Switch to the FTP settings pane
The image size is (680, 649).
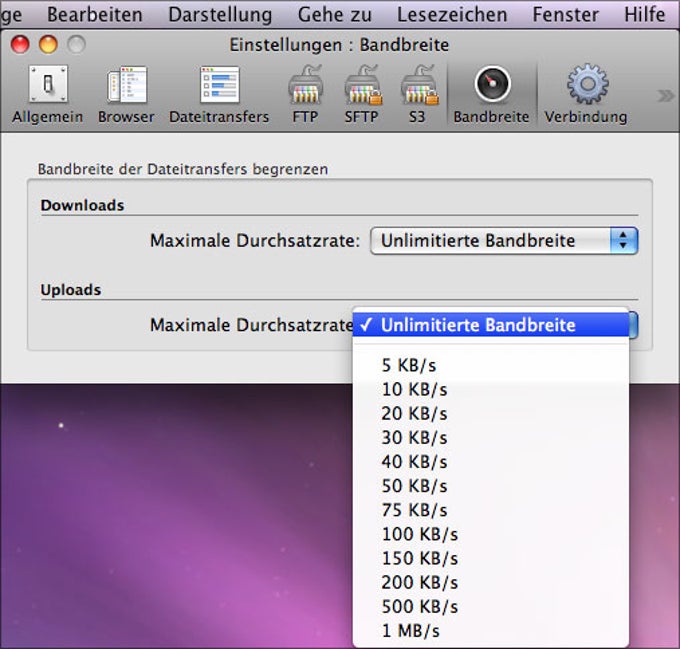305,95
